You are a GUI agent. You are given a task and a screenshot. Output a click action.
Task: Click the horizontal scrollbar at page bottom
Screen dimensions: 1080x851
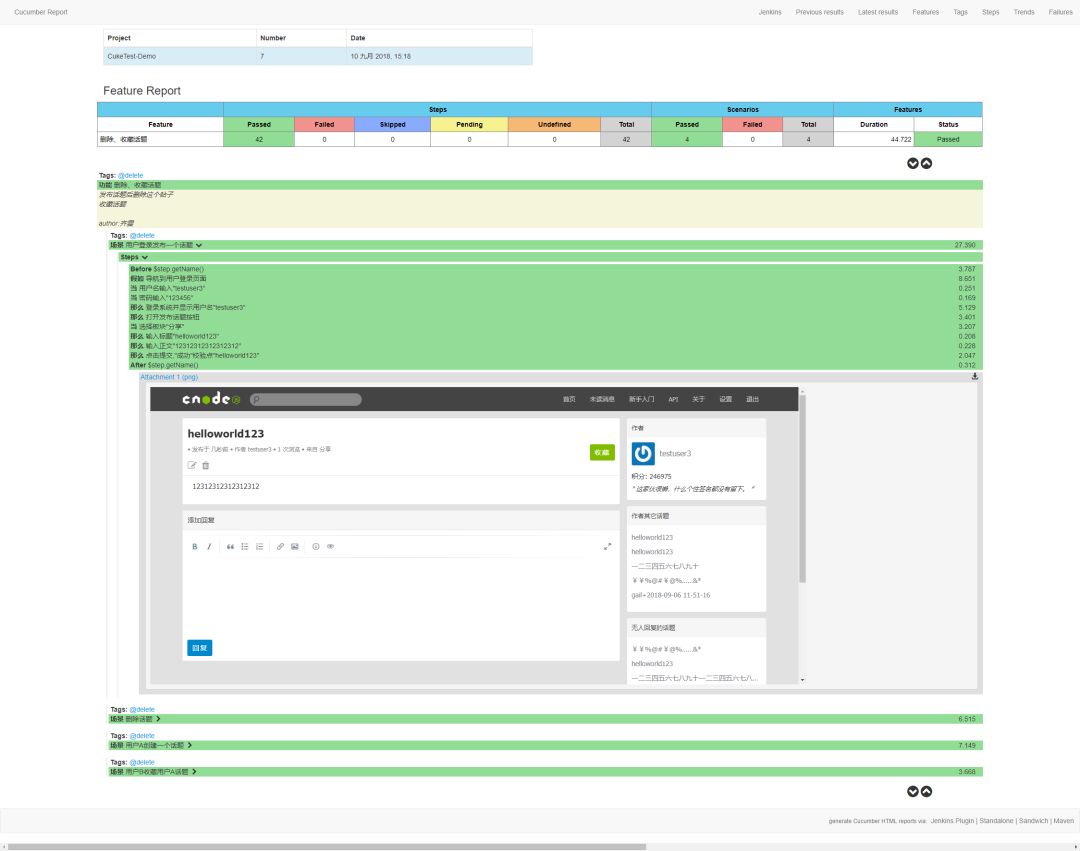[326, 846]
